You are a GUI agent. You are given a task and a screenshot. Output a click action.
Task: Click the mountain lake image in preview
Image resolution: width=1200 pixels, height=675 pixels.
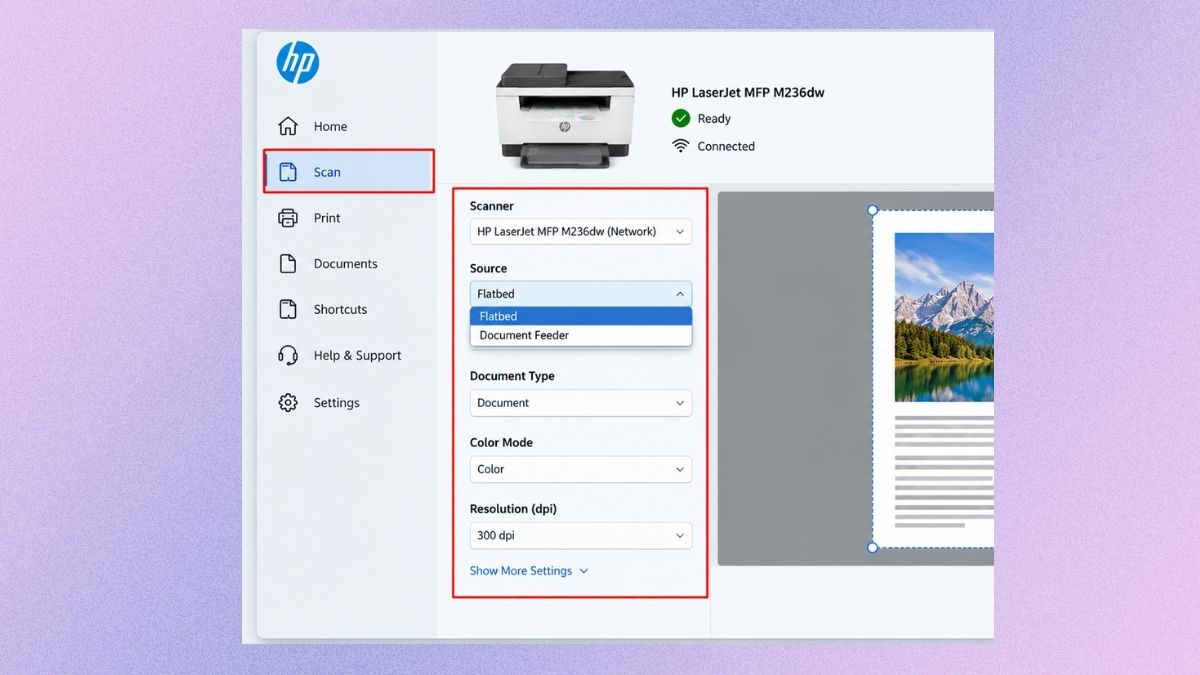944,317
